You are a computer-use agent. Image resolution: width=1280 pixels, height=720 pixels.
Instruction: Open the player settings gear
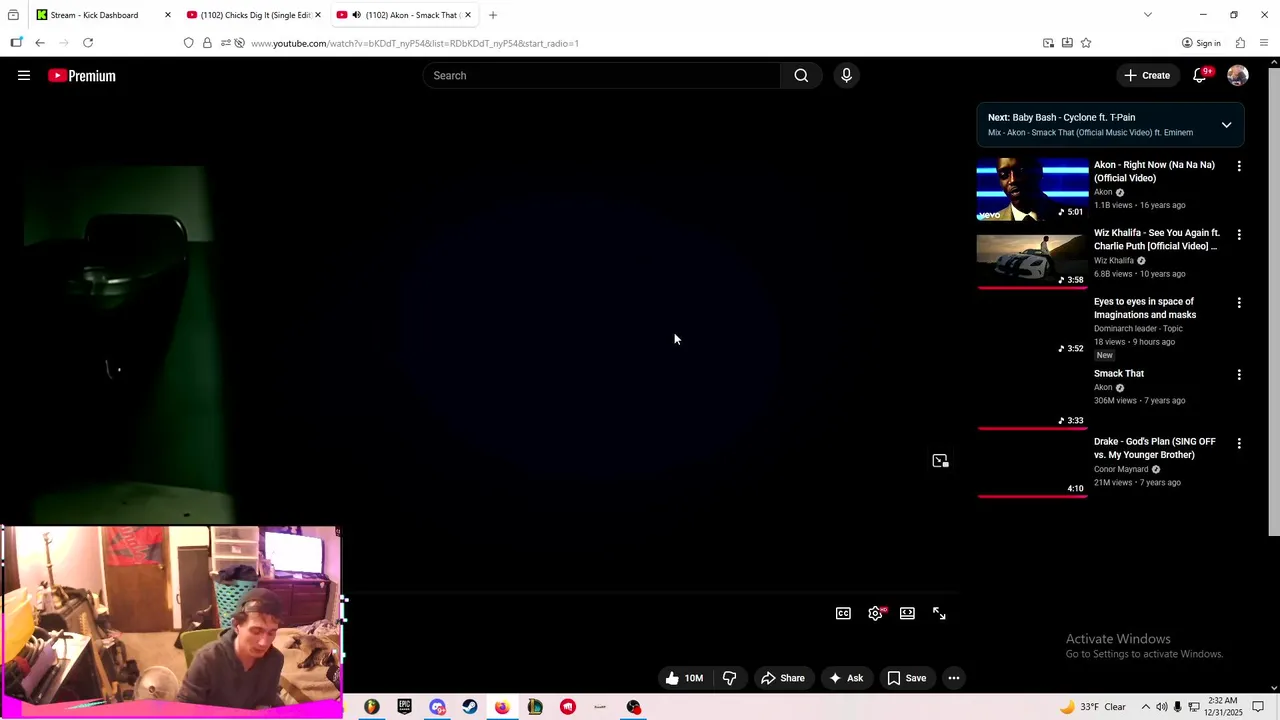875,613
